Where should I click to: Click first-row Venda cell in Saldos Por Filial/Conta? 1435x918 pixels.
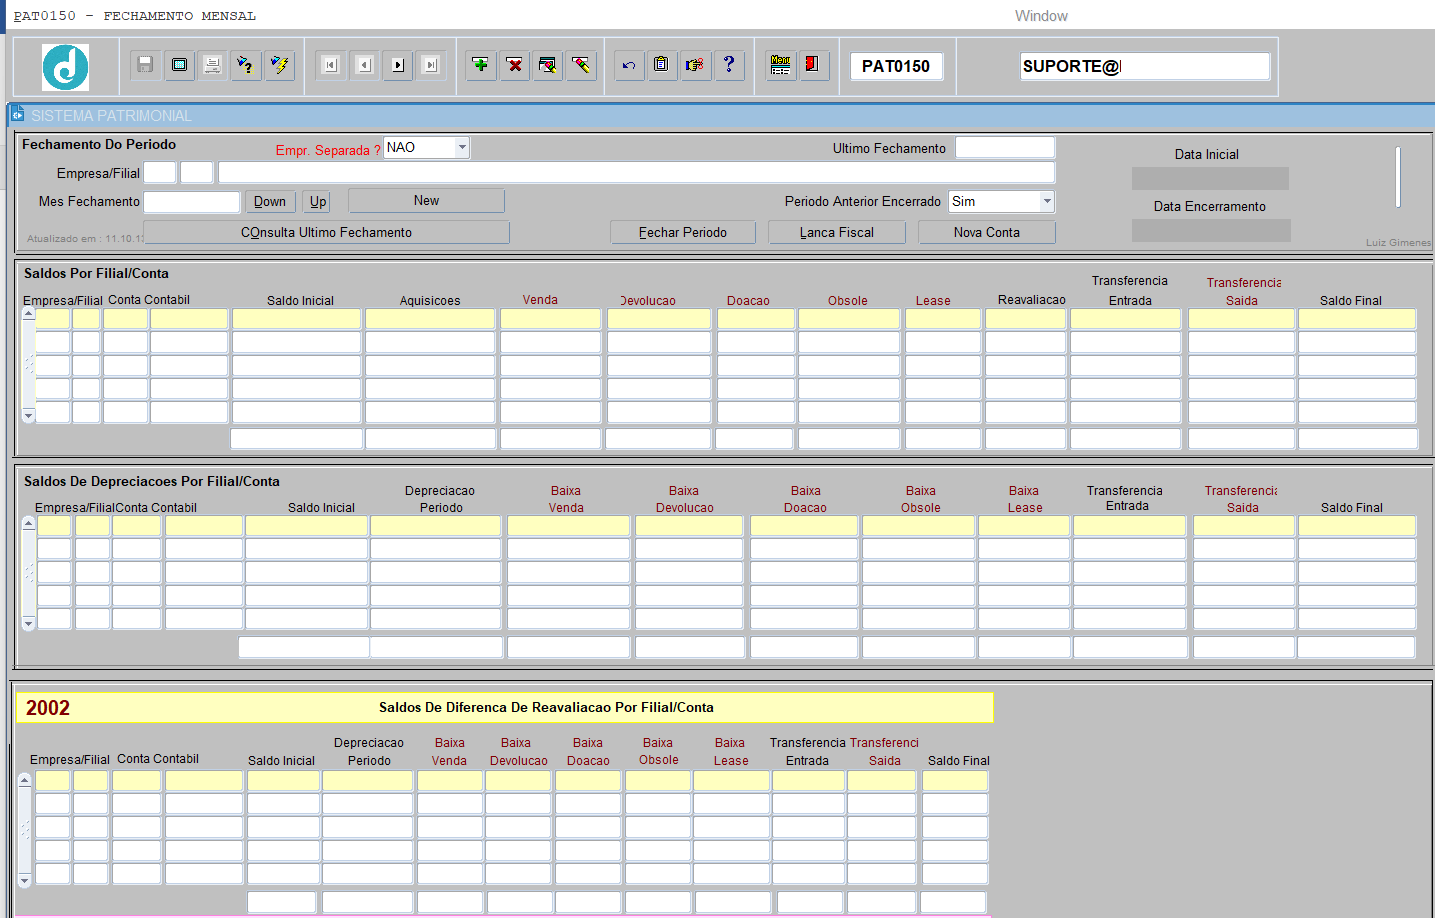(551, 318)
